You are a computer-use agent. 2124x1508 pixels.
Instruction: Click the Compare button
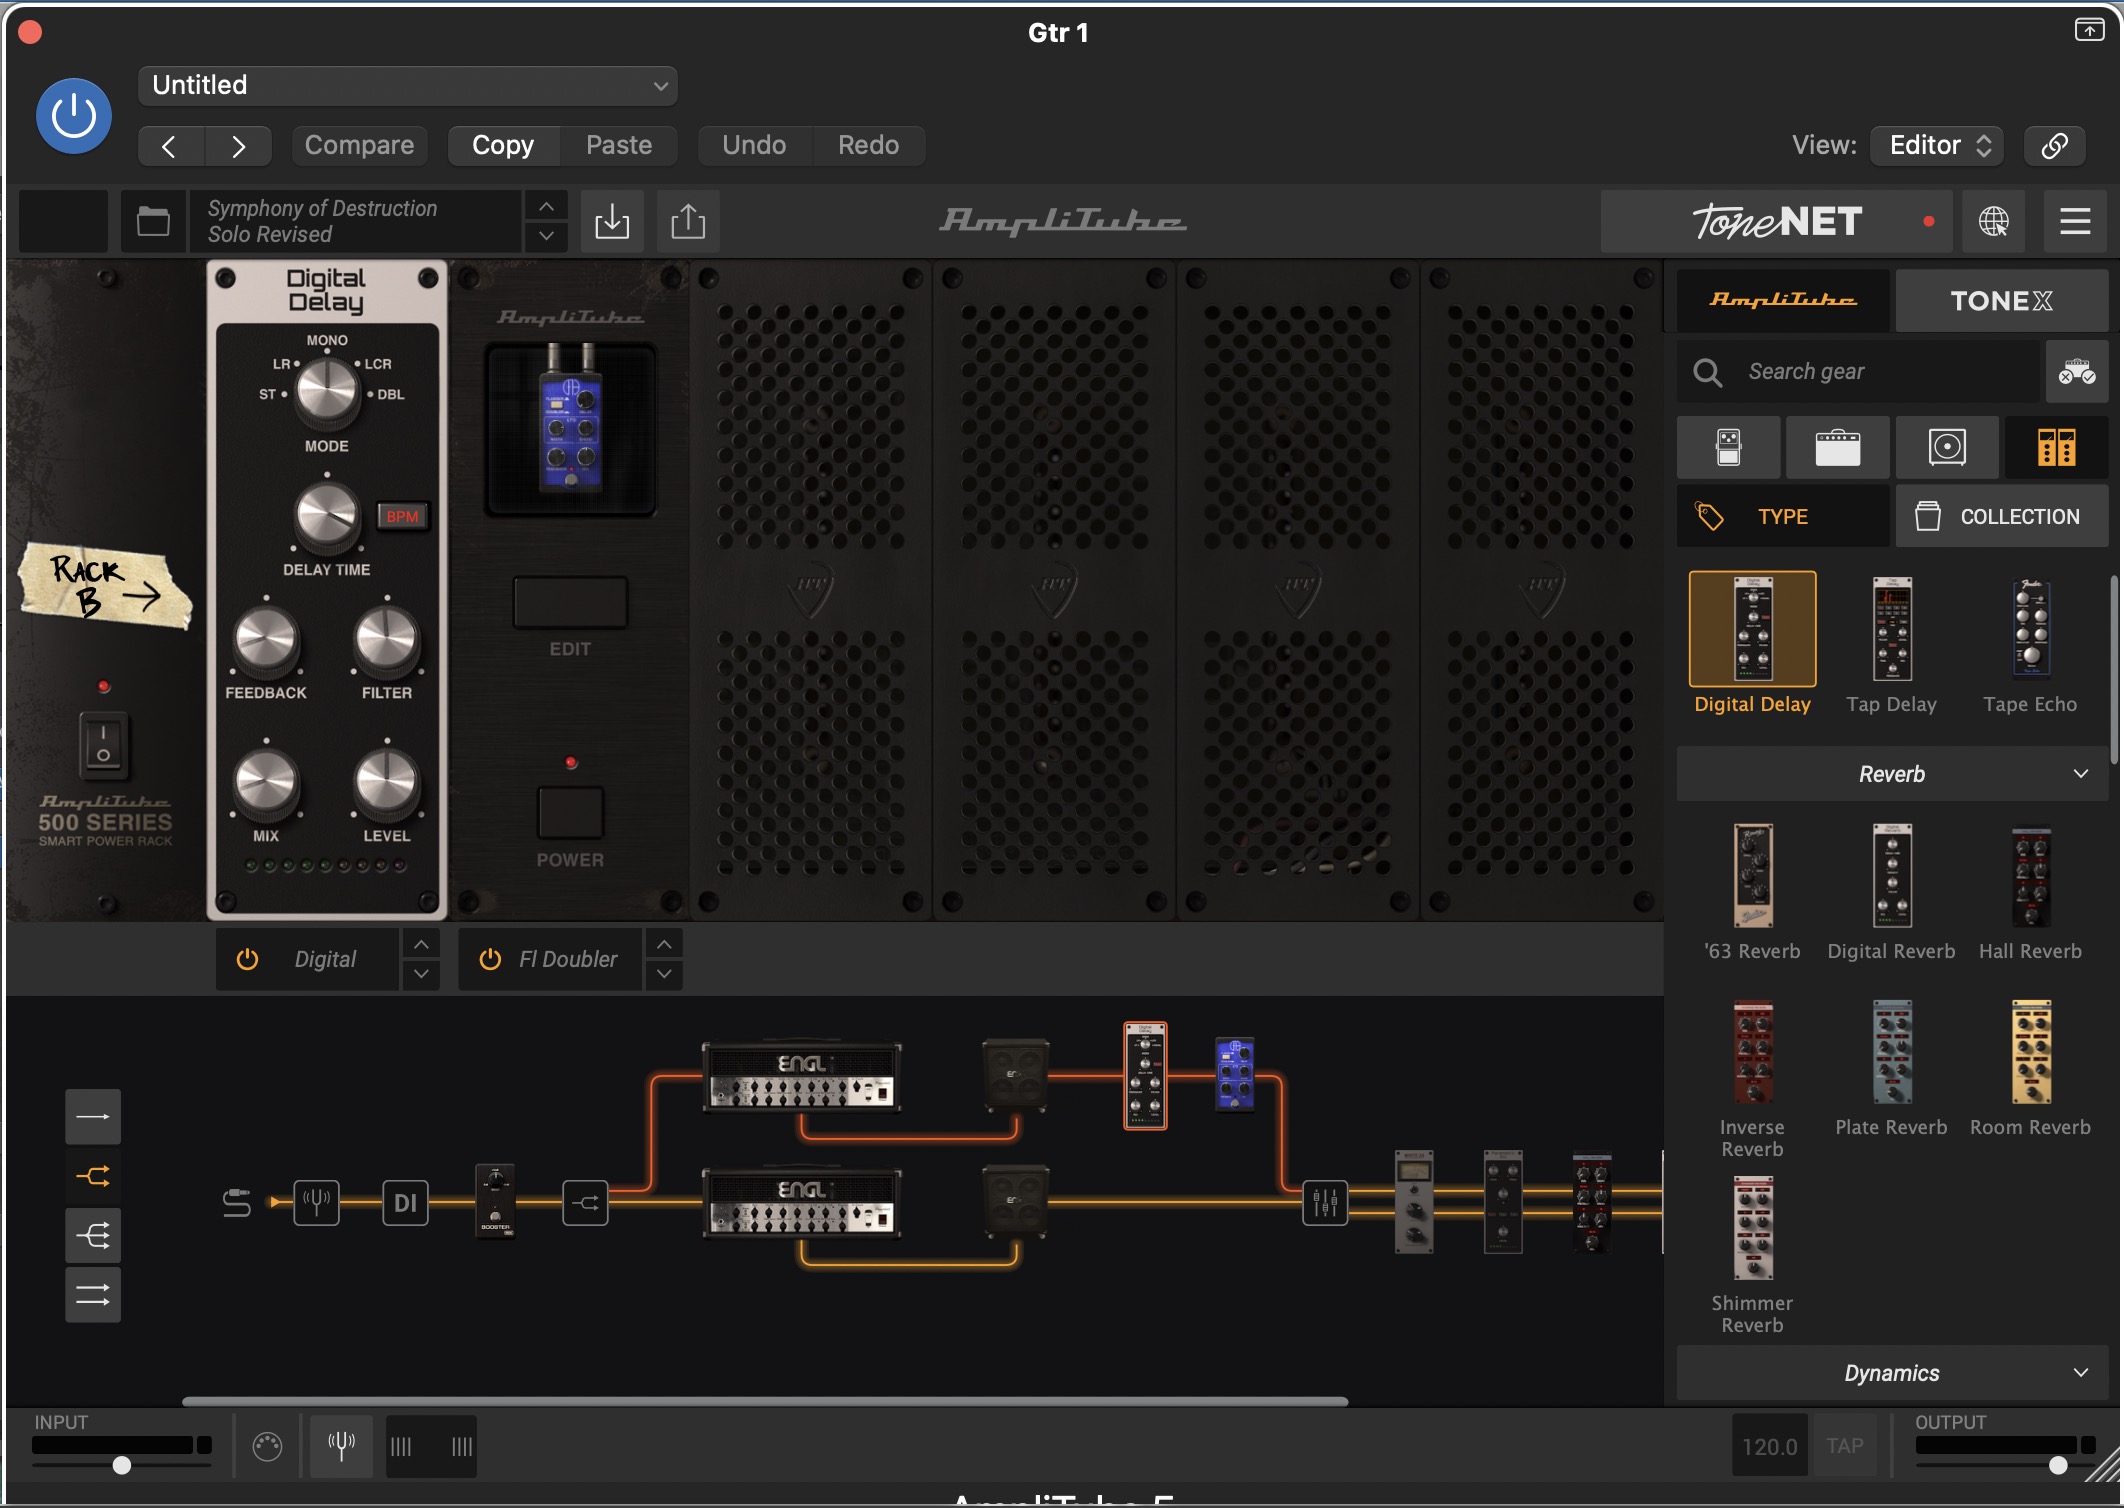359,145
